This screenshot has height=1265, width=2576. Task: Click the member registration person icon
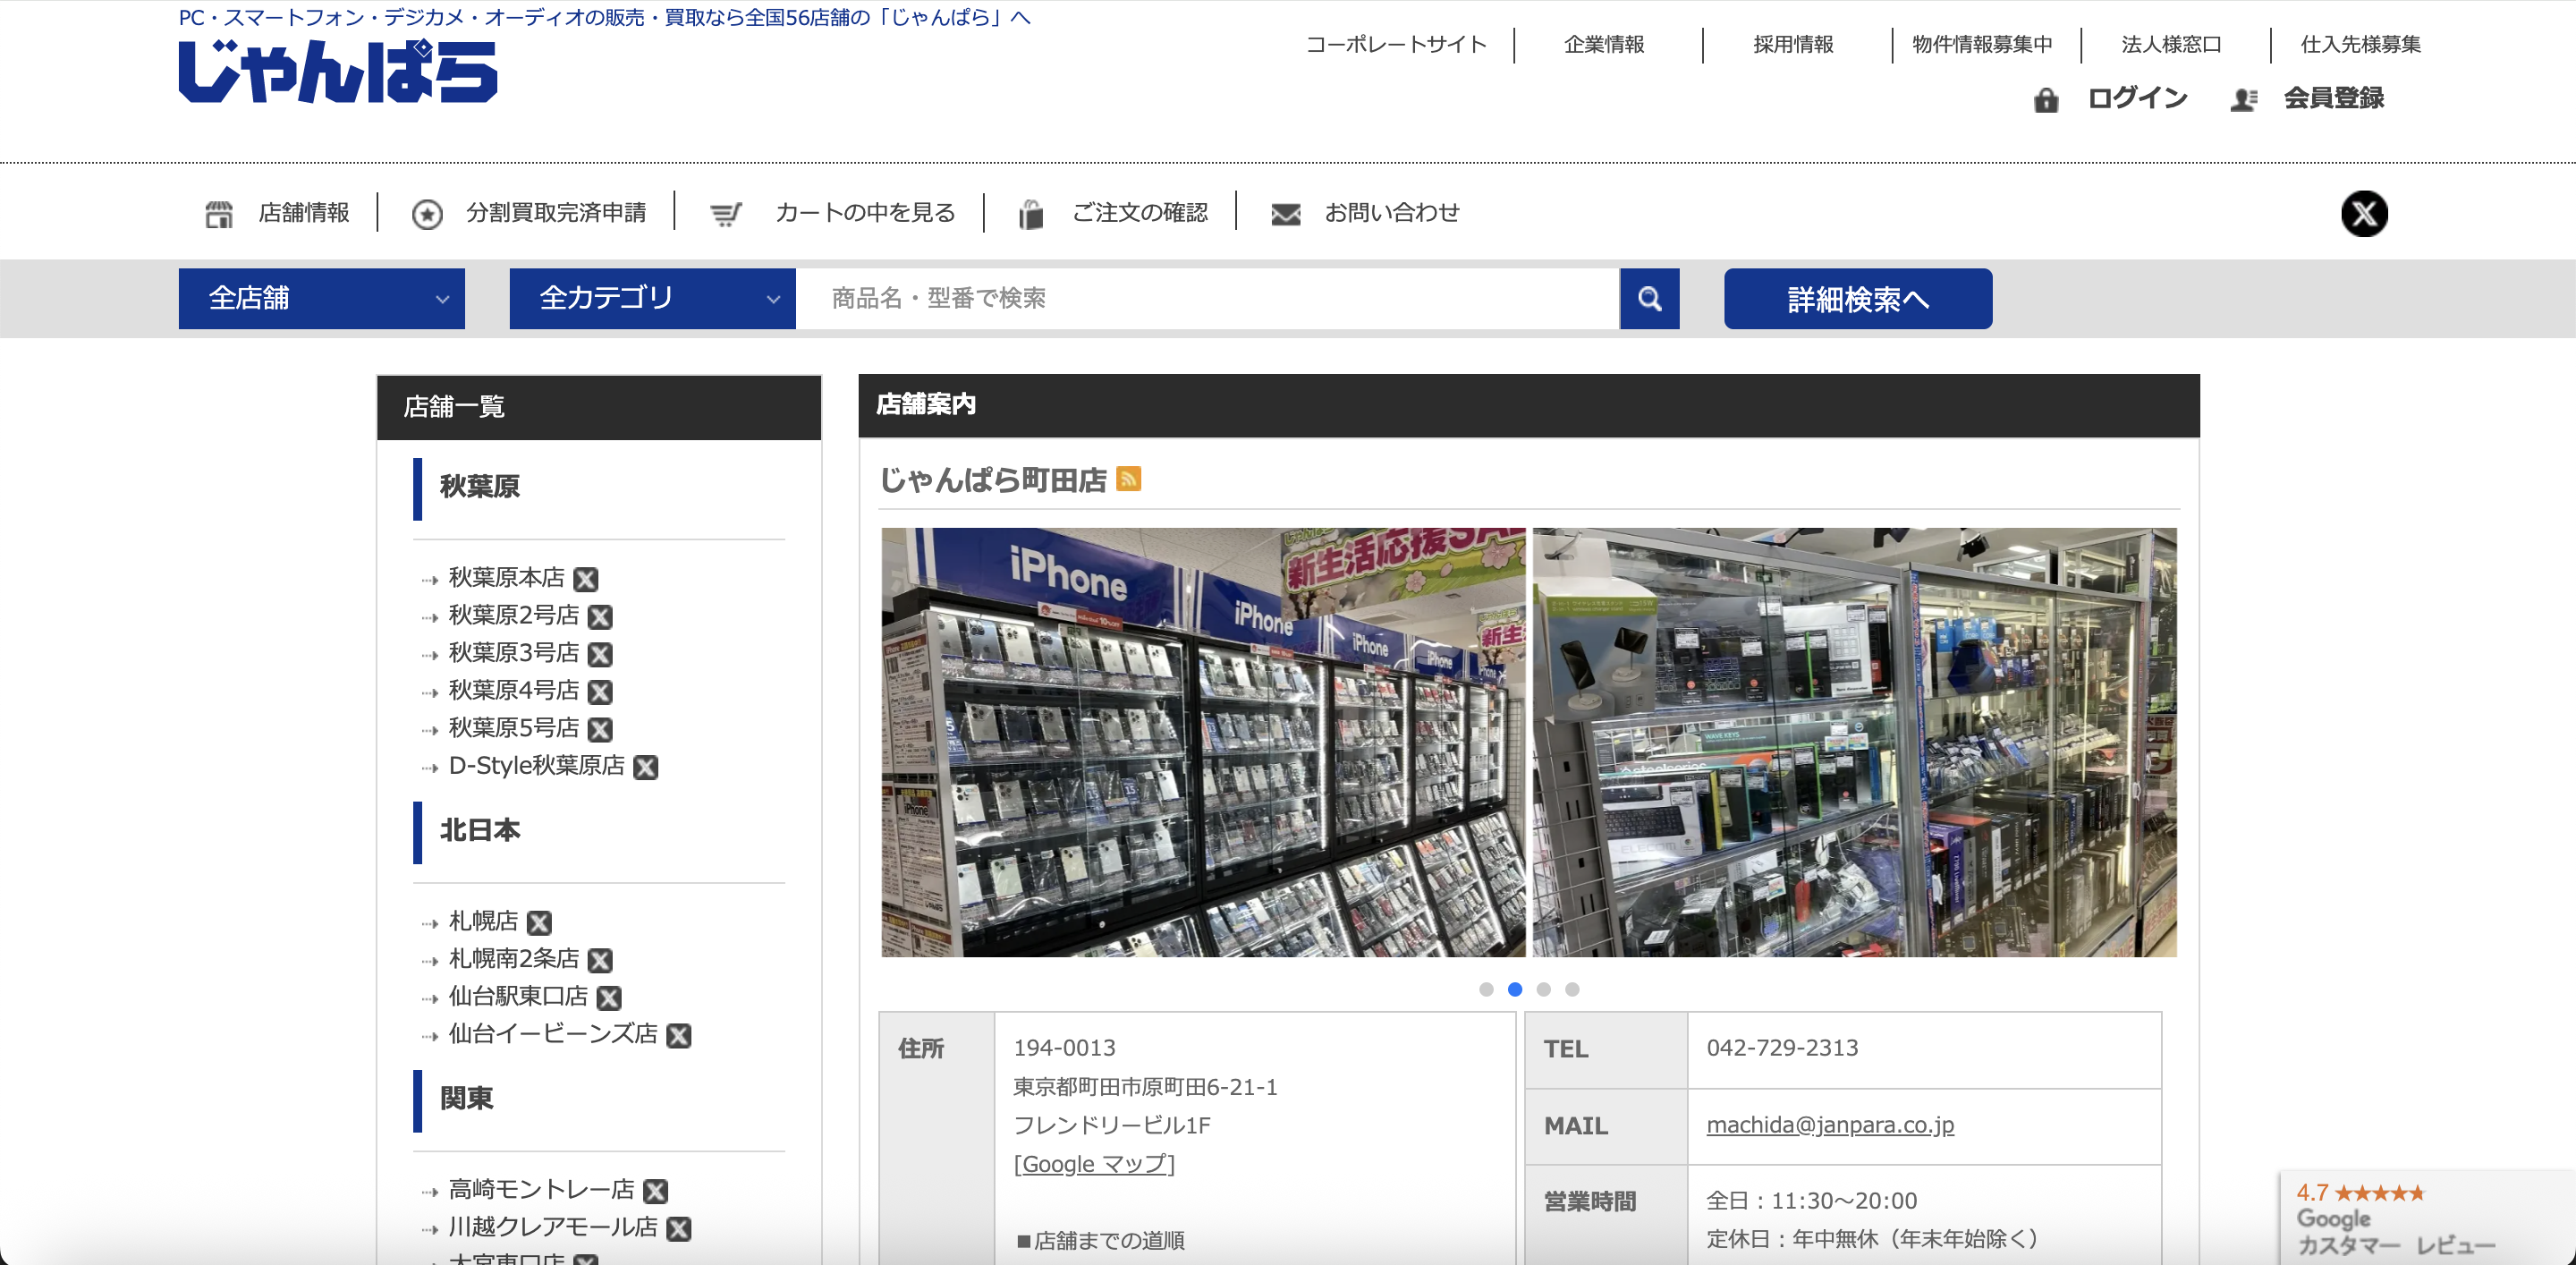coord(2243,99)
